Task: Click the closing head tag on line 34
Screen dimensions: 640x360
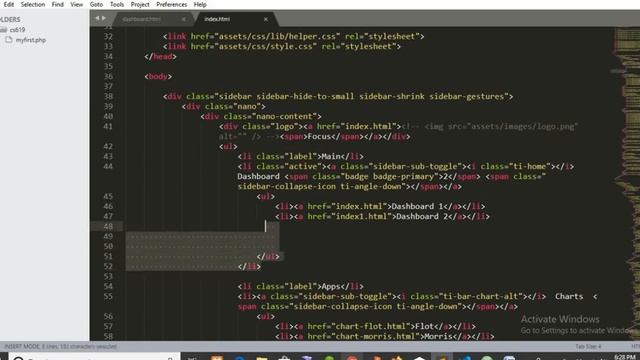Action: tap(160, 56)
